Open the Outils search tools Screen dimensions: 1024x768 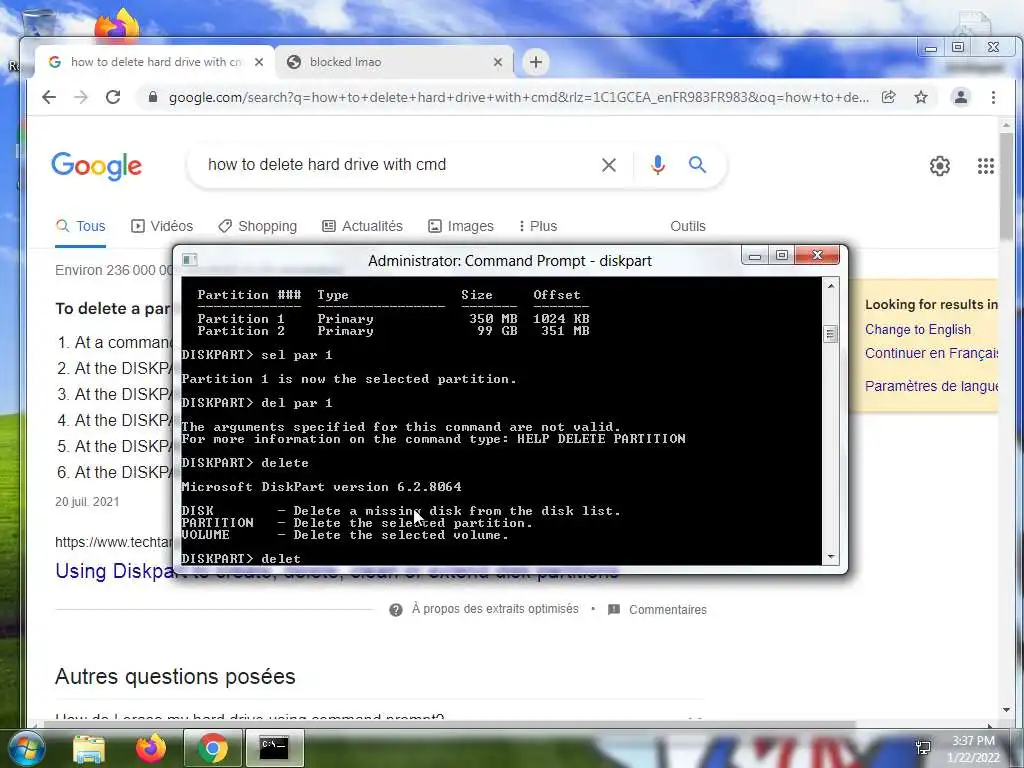(688, 226)
